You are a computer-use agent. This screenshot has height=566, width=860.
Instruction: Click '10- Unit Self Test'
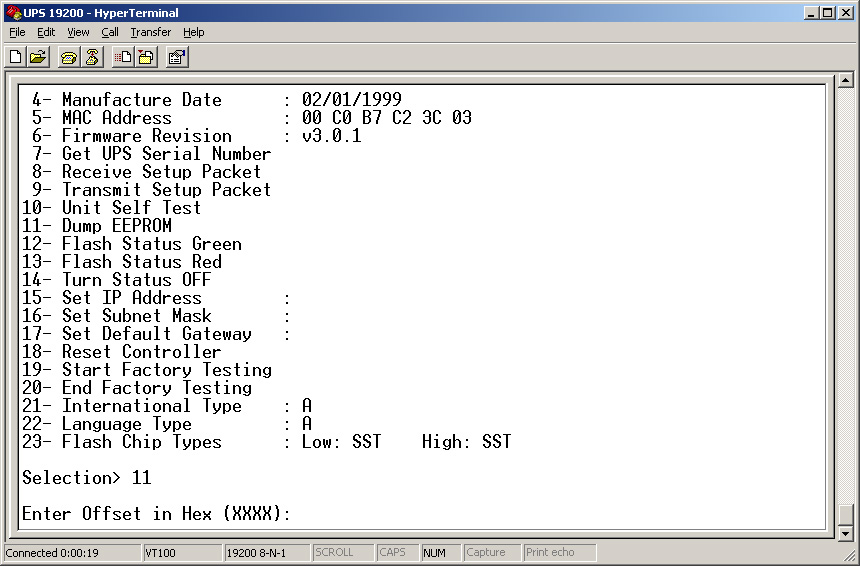click(111, 208)
